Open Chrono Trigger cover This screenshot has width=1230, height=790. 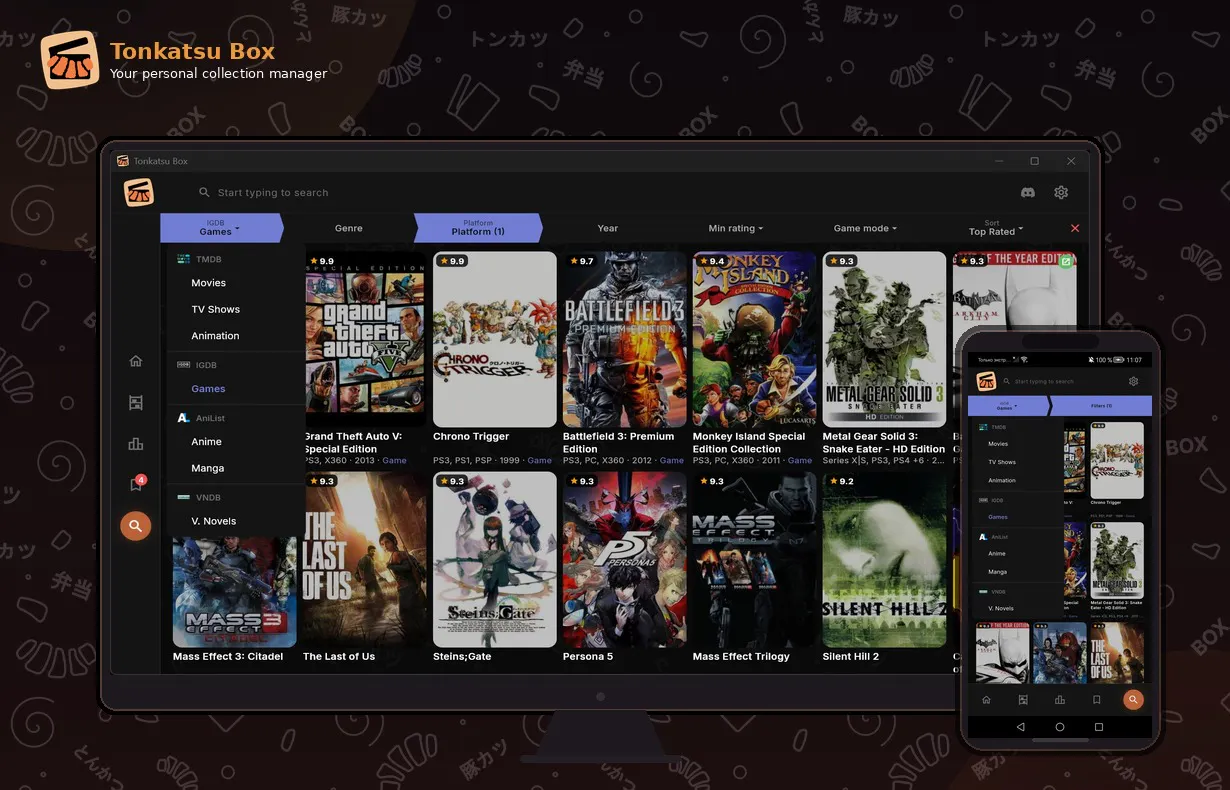(x=495, y=339)
